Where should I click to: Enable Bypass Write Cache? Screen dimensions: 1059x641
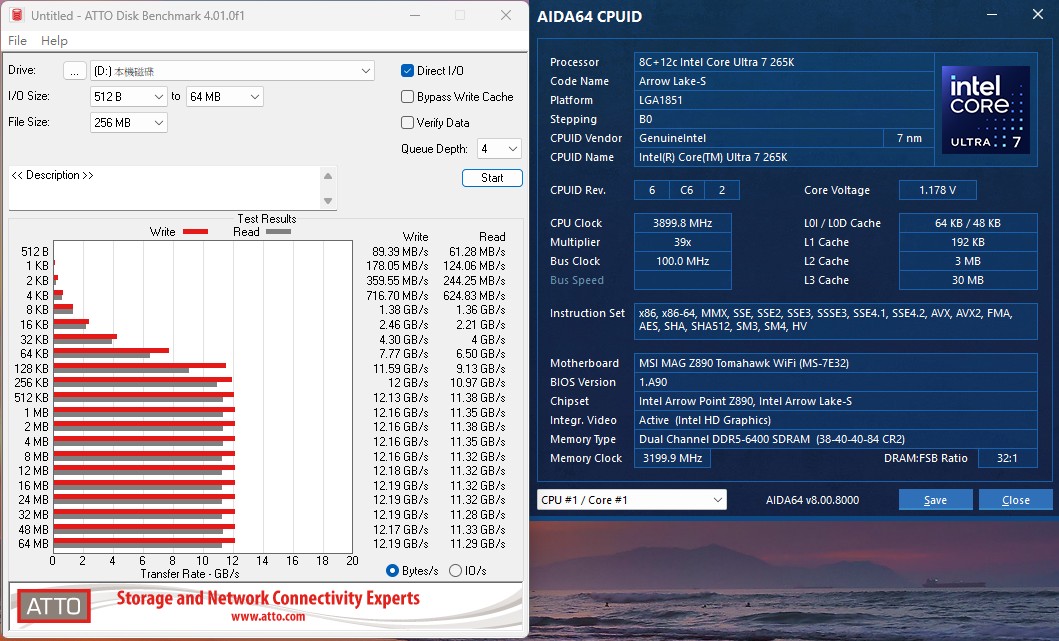[x=408, y=97]
